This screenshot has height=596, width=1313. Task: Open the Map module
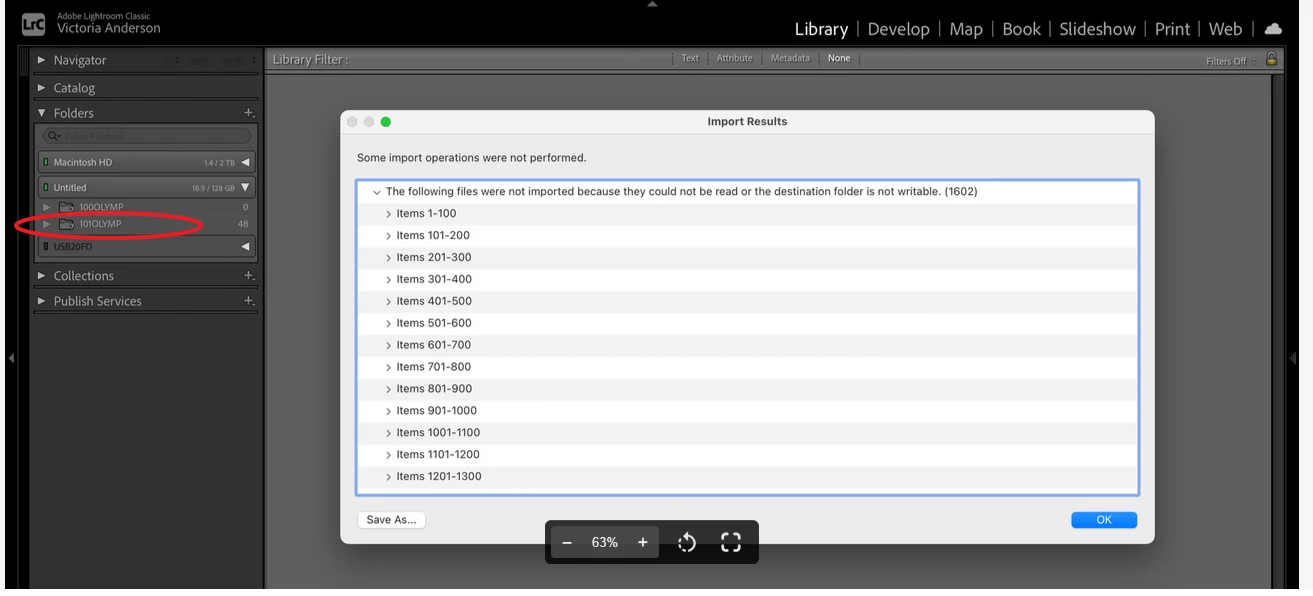click(x=966, y=29)
